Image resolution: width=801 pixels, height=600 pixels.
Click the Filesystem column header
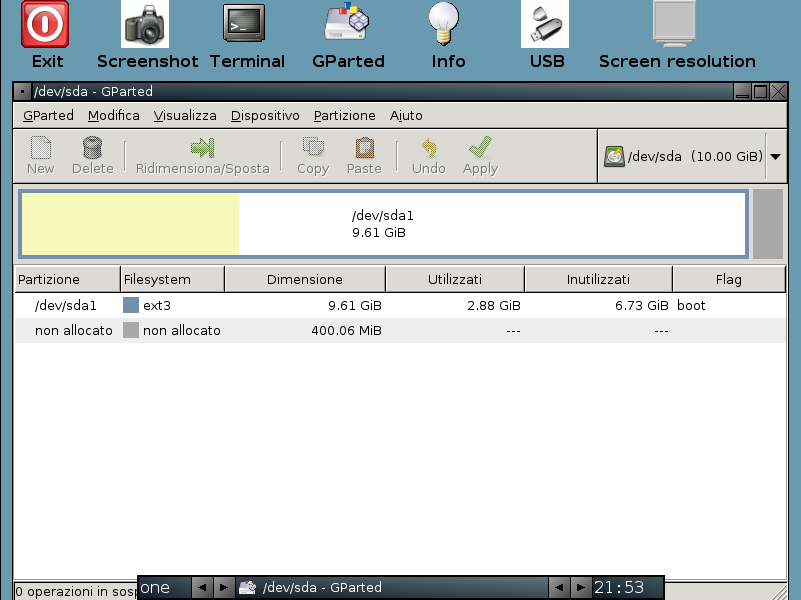click(x=173, y=279)
